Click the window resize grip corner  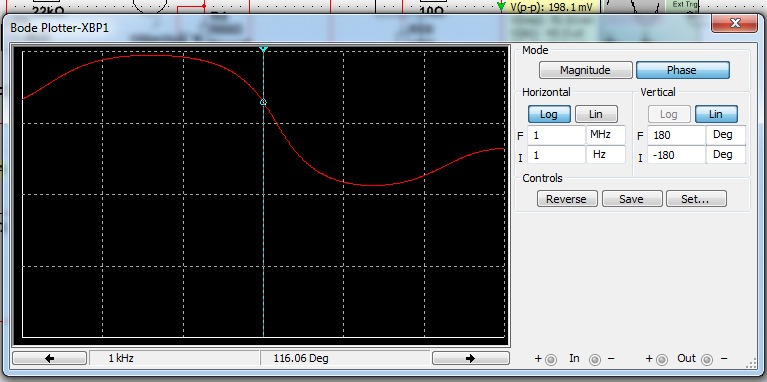point(751,362)
